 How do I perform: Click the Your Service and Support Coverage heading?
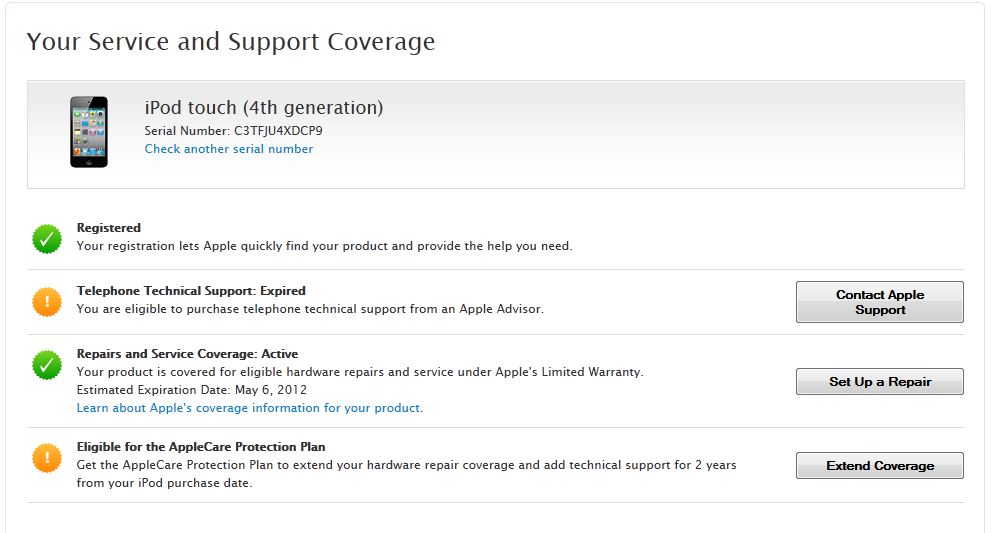(230, 42)
